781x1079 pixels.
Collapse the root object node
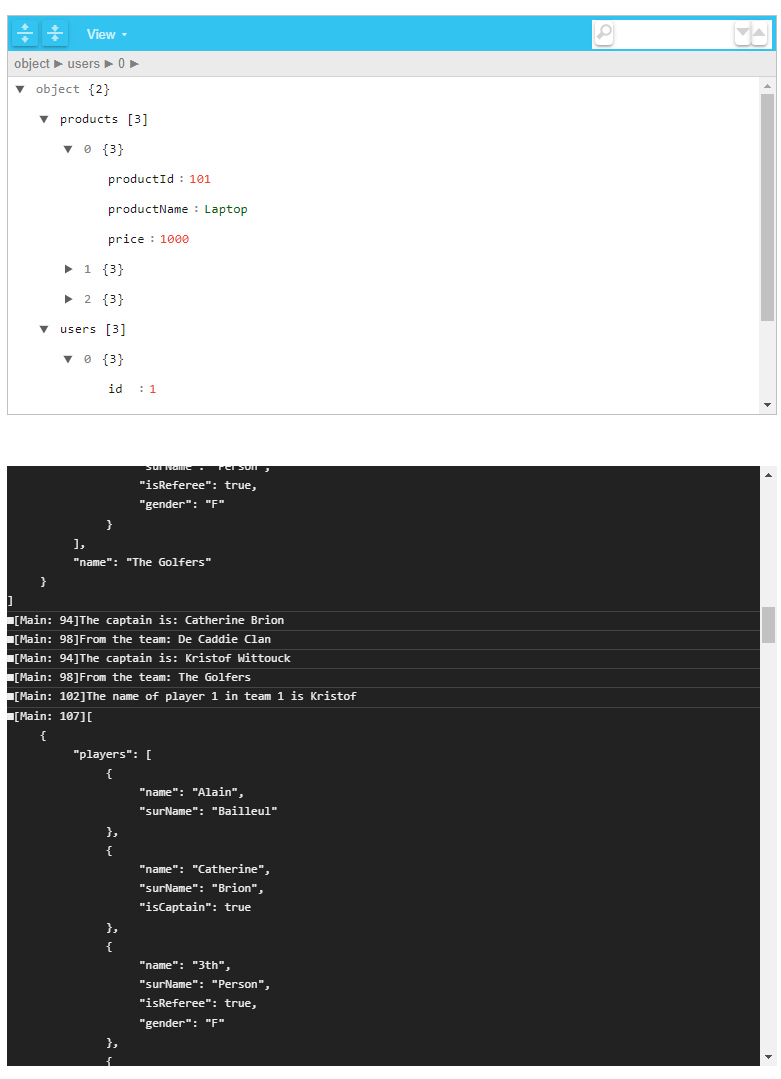click(x=20, y=89)
